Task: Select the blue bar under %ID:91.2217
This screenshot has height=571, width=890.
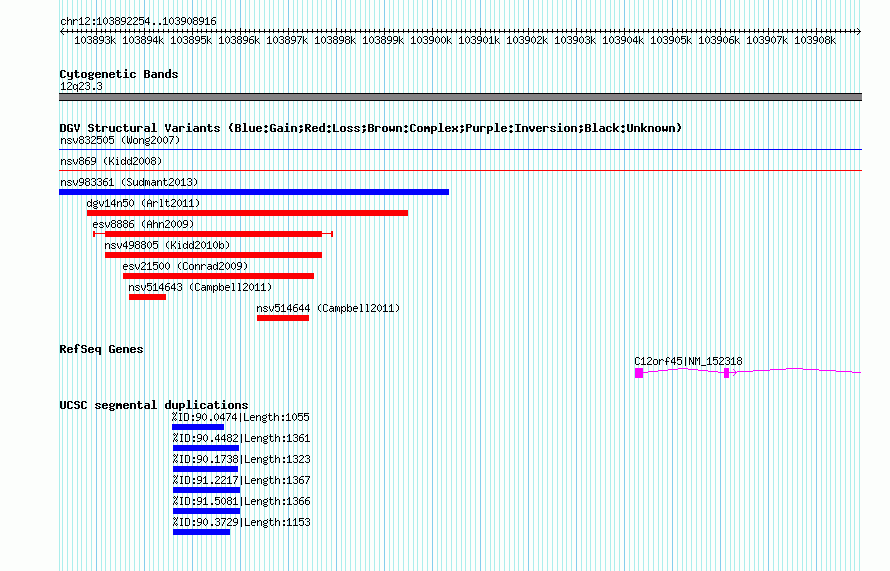Action: tap(207, 490)
